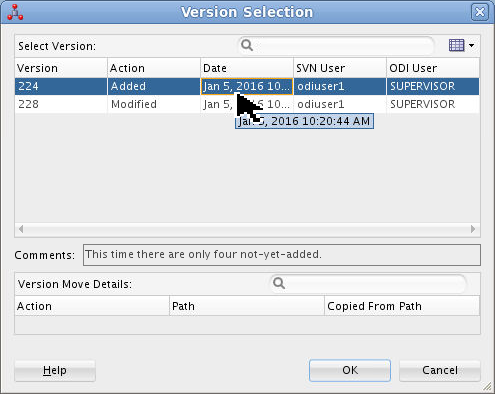Click the magnifier icon in Select Version search
This screenshot has width=495, height=394.
click(x=247, y=45)
